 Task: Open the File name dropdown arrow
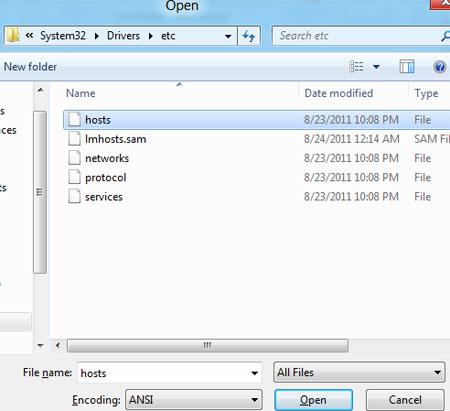[254, 373]
